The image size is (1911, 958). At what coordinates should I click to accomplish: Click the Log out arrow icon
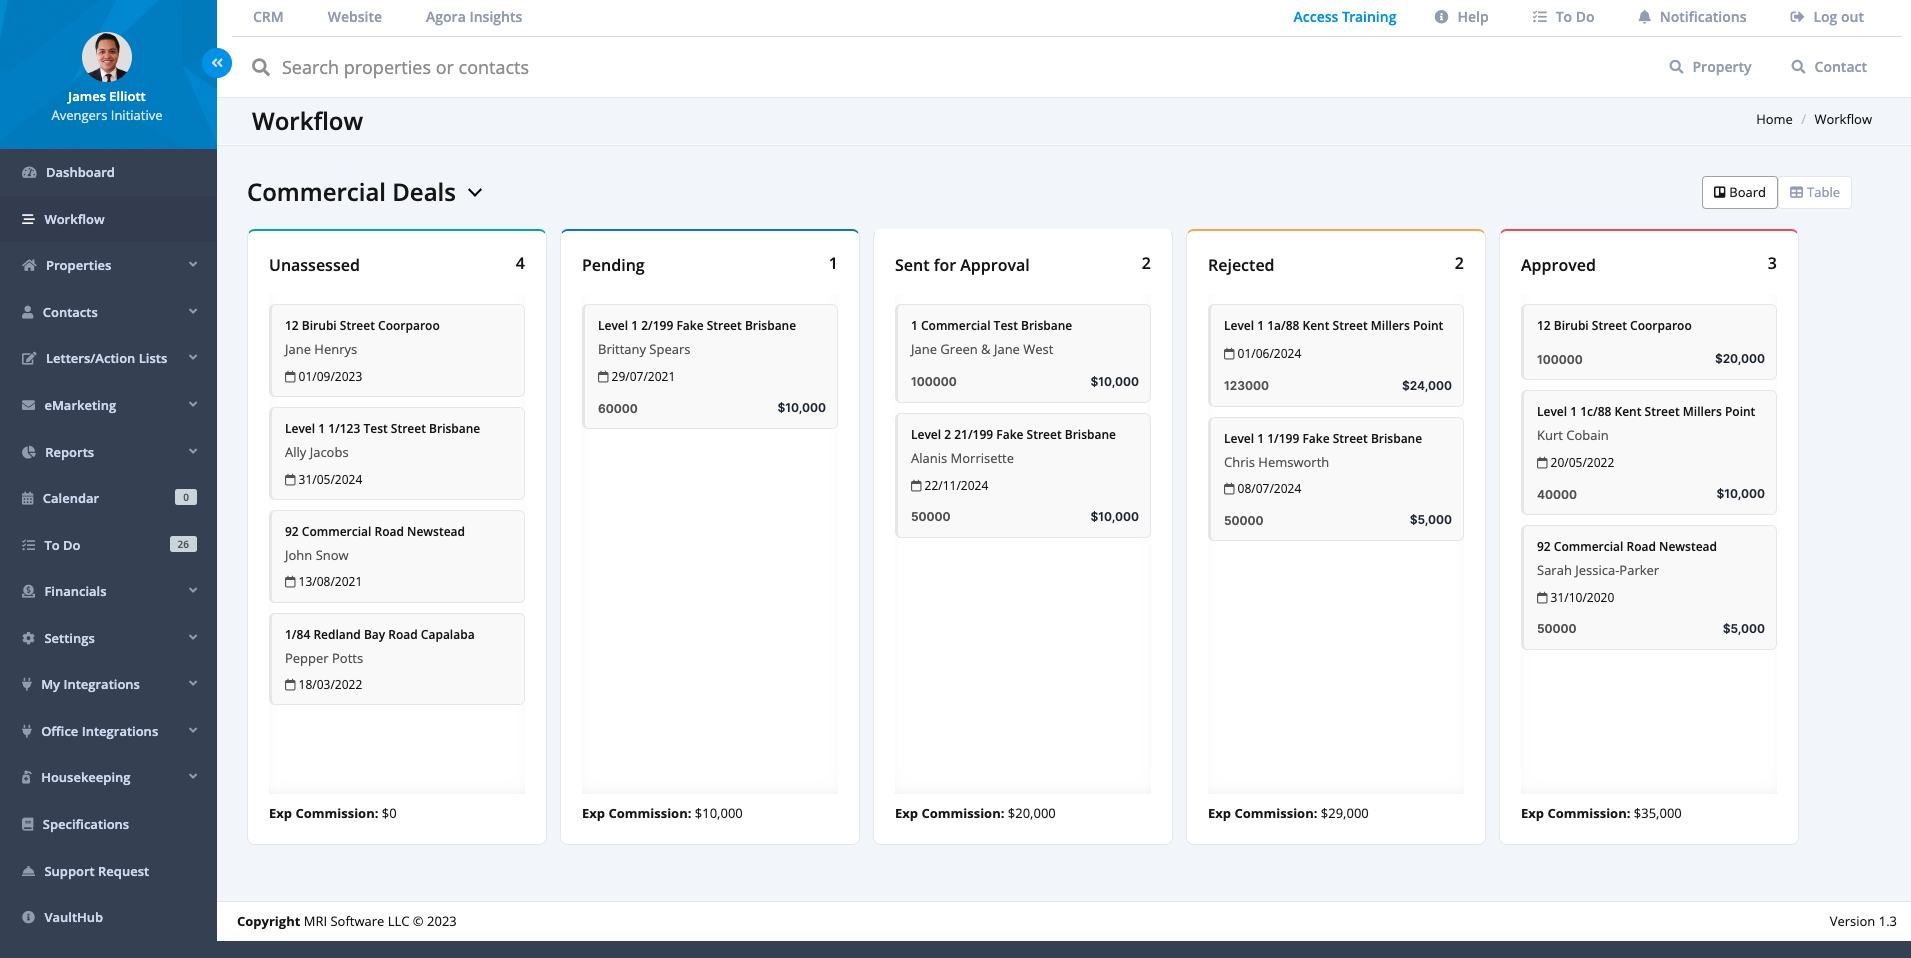click(1797, 17)
